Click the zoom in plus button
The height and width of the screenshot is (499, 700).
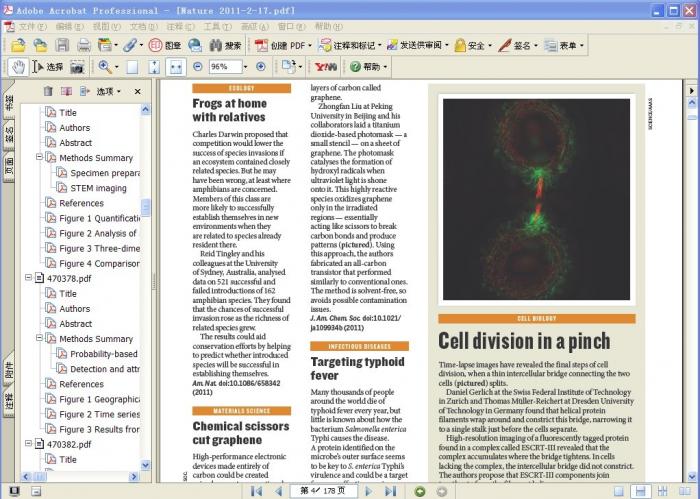(x=261, y=67)
